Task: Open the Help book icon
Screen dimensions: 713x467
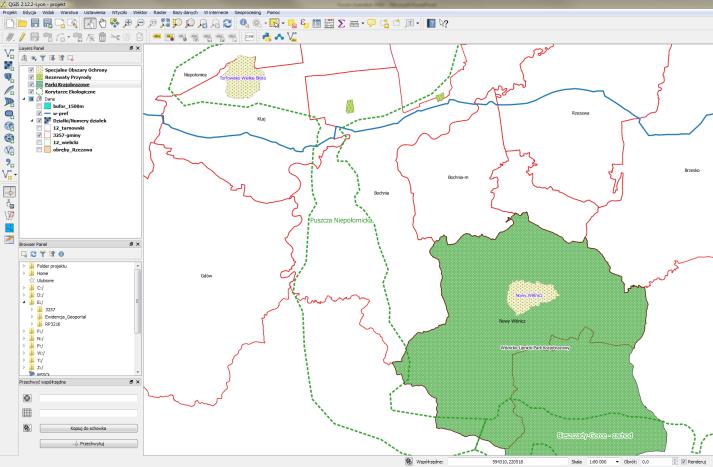Action: click(431, 23)
